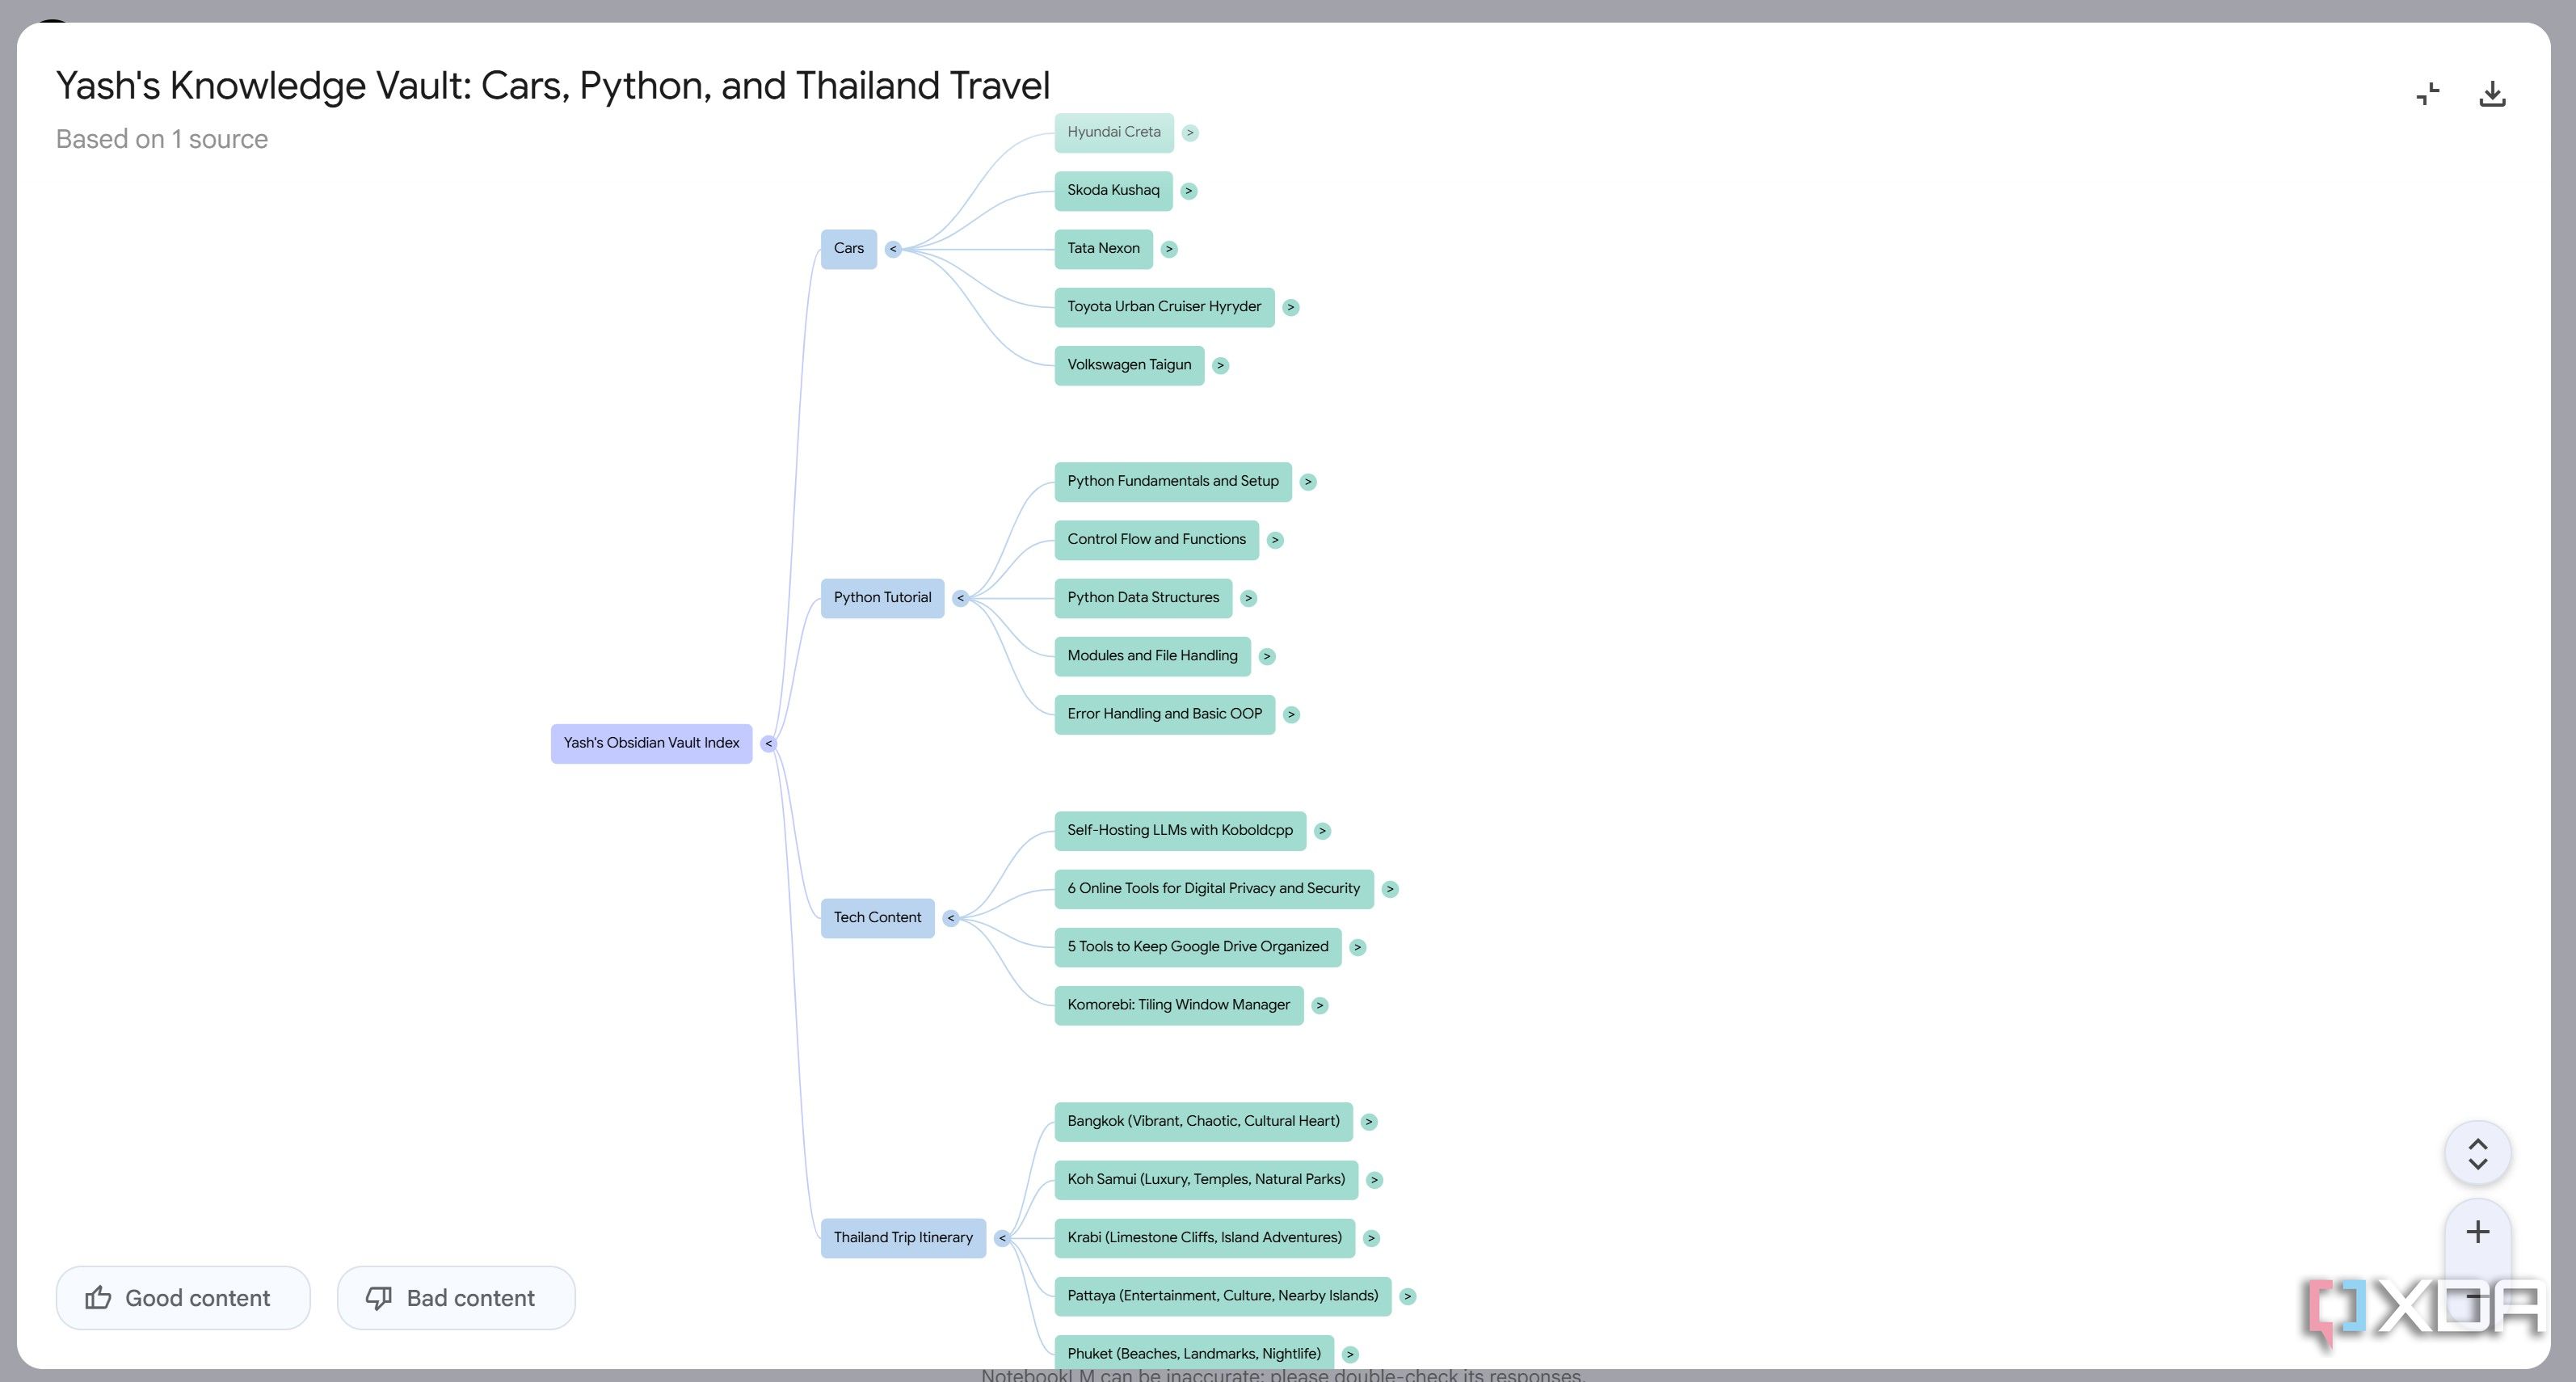Screen dimensions: 2576x1382
Task: Open Phuket (Beaches, Landmarks, Nightlife) node
Action: point(1194,1352)
